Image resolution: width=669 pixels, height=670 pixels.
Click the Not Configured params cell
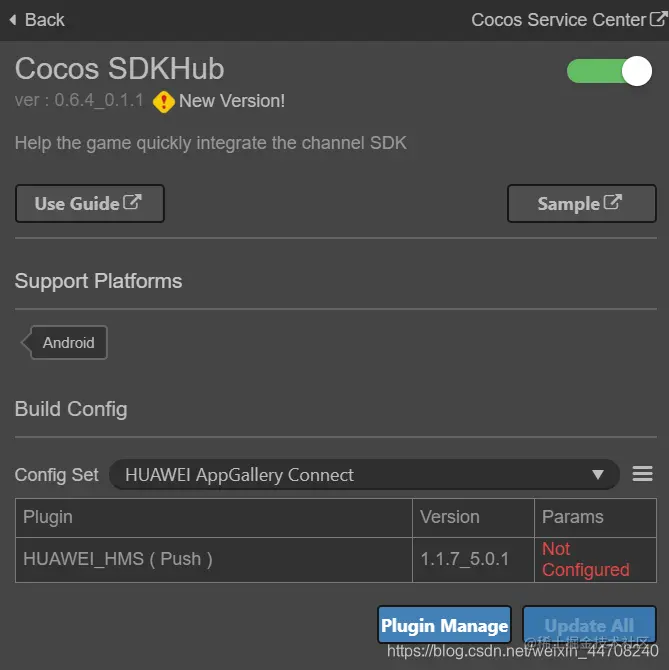(x=595, y=560)
